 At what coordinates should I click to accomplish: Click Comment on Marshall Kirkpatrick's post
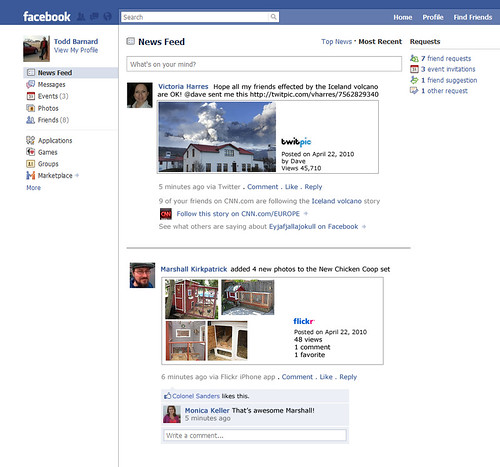(297, 377)
